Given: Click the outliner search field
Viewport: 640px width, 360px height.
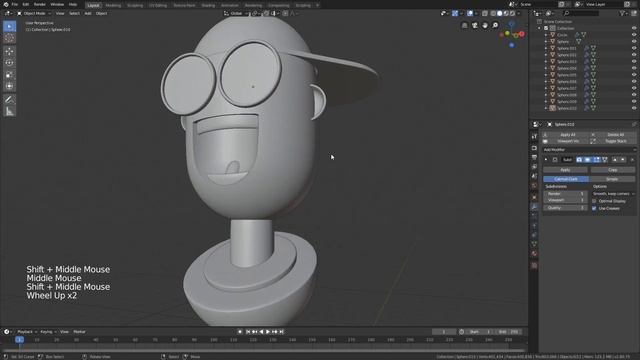Looking at the screenshot, I should point(581,13).
